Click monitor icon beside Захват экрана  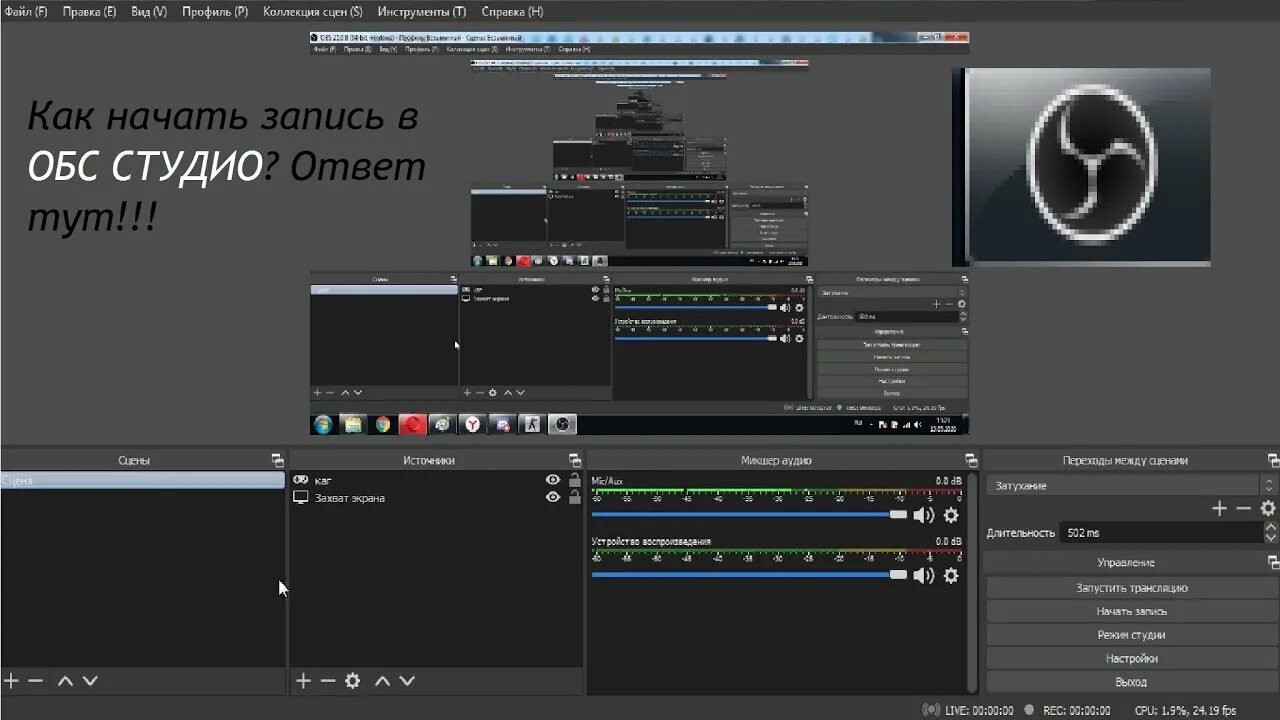pos(300,497)
